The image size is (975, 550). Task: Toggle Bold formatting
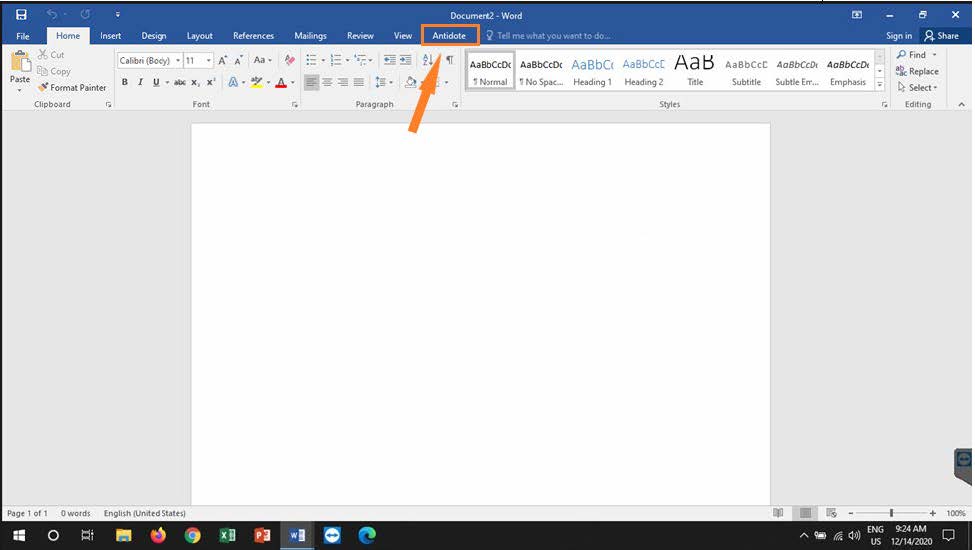coord(125,83)
